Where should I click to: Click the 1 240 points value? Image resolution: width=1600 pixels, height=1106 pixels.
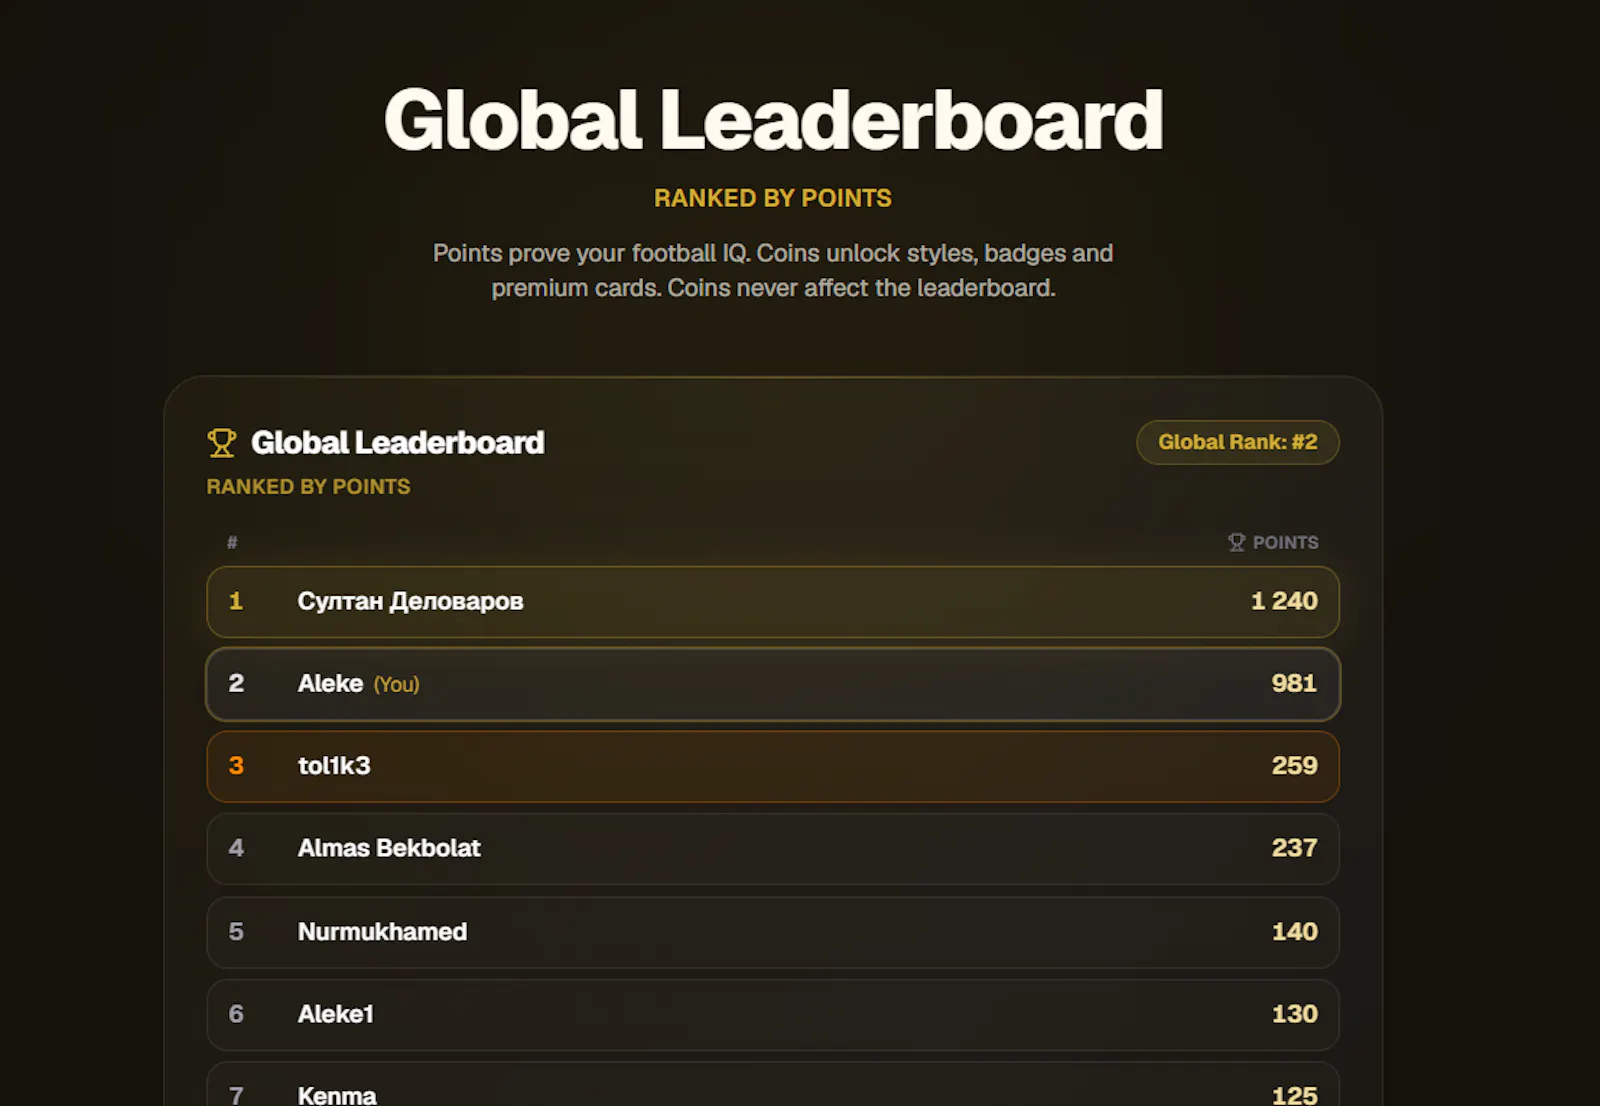pyautogui.click(x=1284, y=601)
